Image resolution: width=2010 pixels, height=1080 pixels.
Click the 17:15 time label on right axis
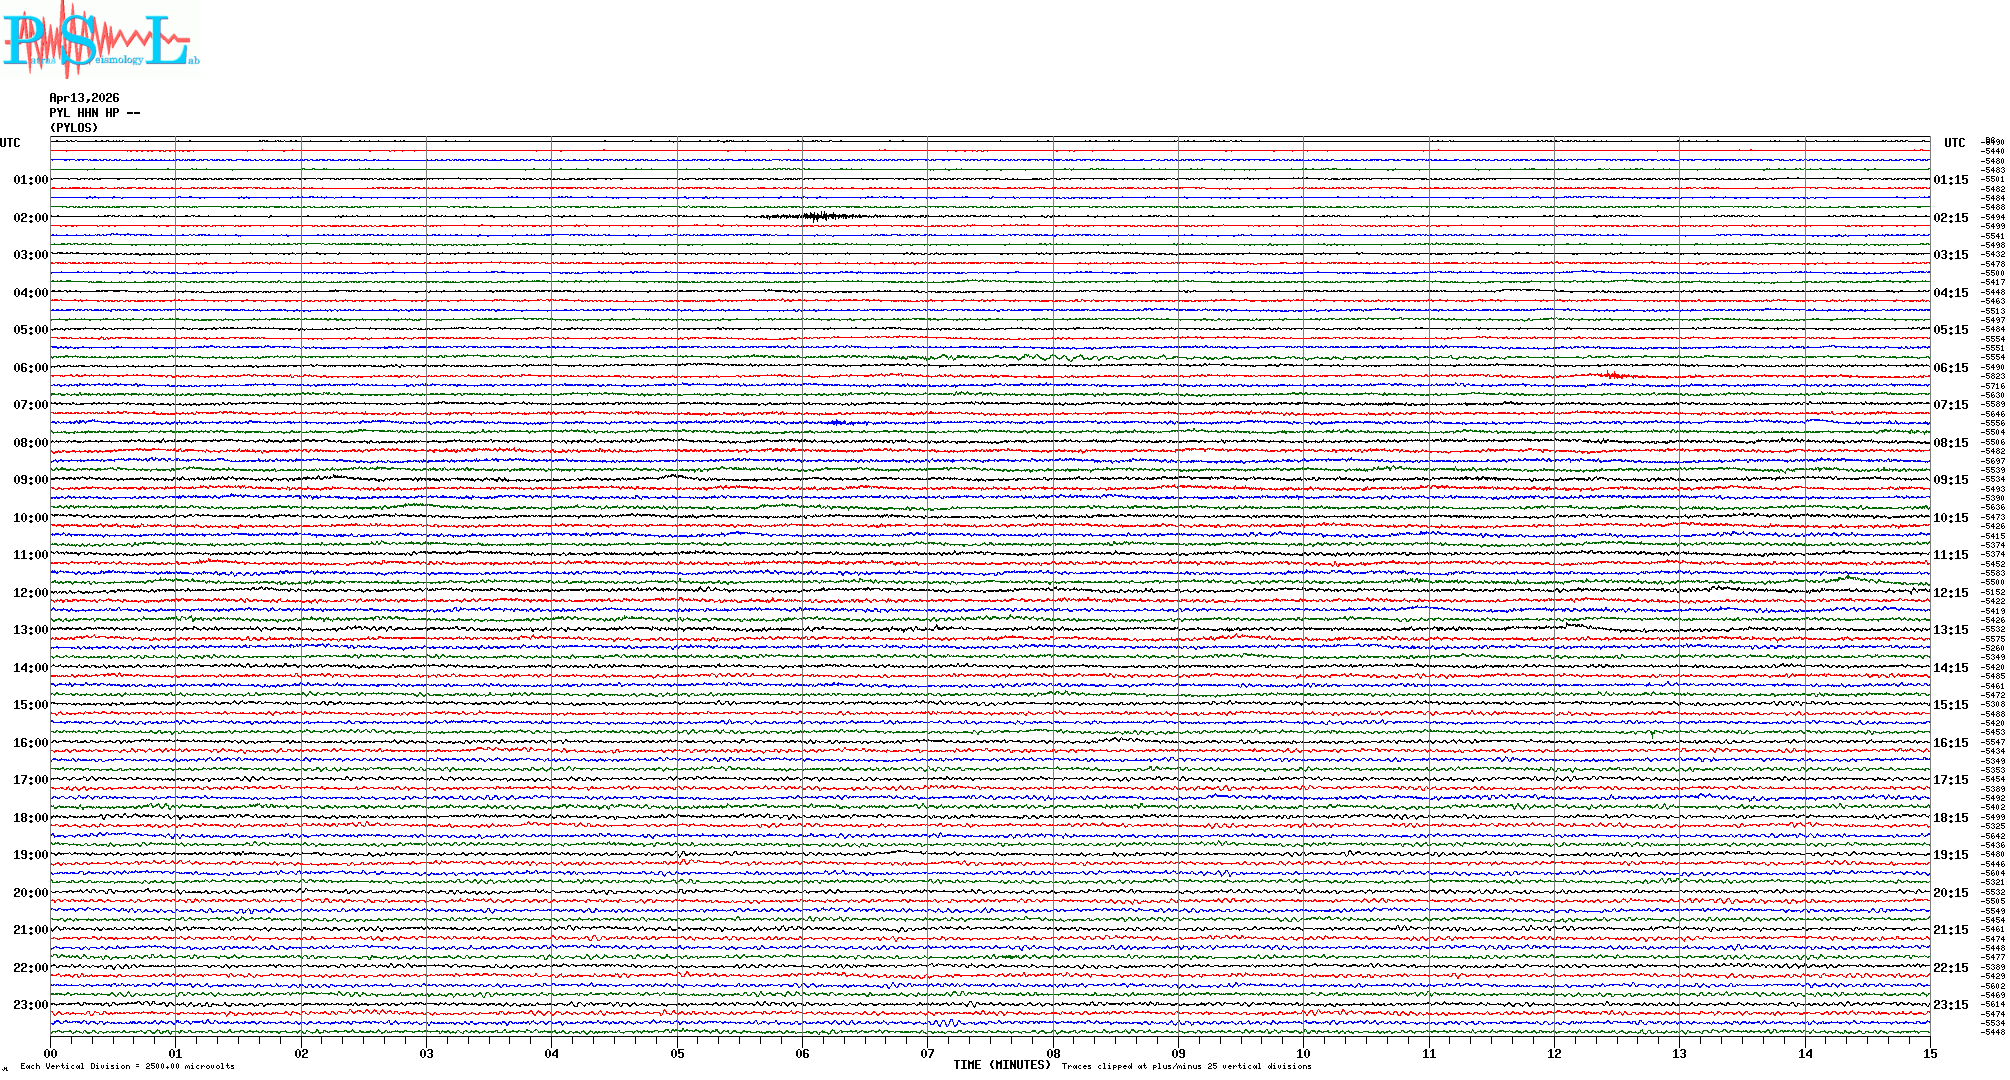coord(1950,780)
